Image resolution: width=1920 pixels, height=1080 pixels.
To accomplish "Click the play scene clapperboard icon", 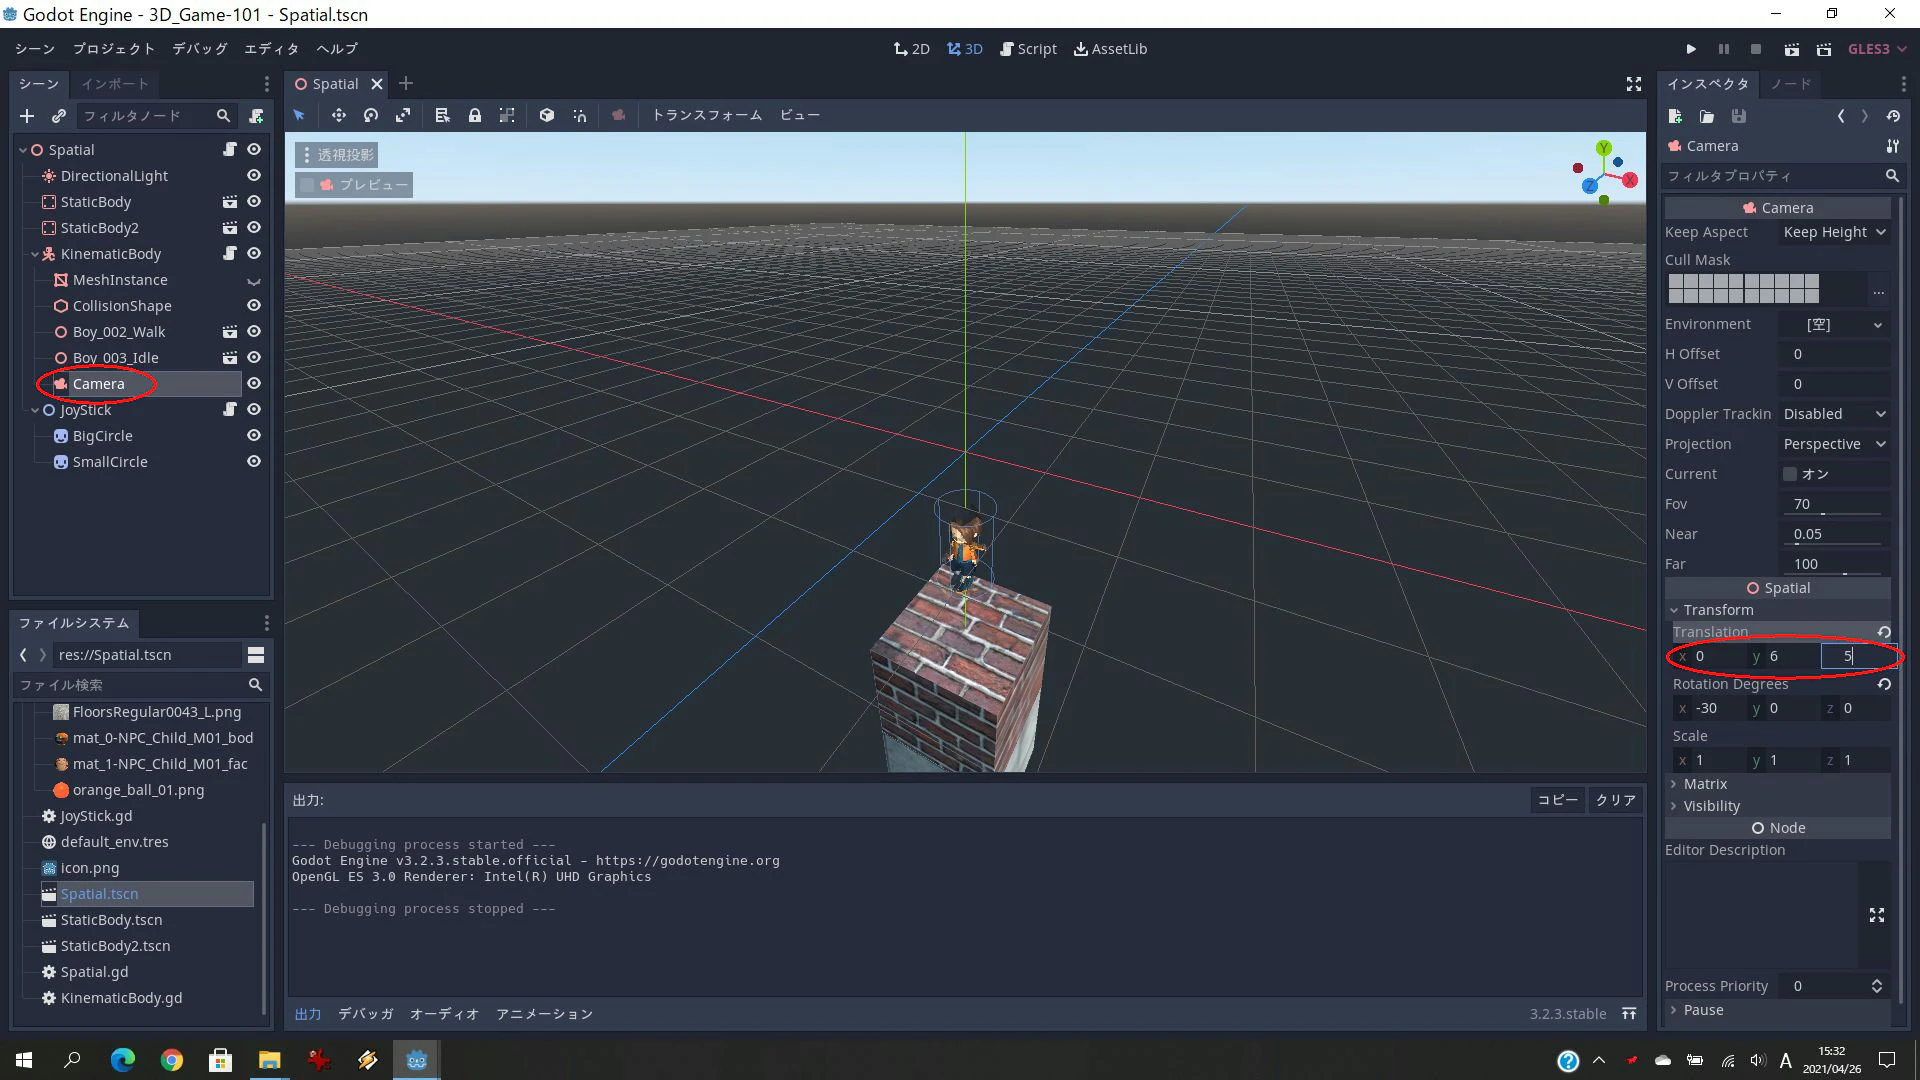I will 1792,49.
